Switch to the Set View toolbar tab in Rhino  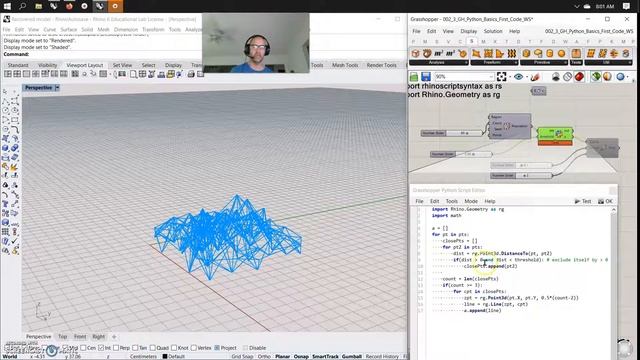coord(122,65)
